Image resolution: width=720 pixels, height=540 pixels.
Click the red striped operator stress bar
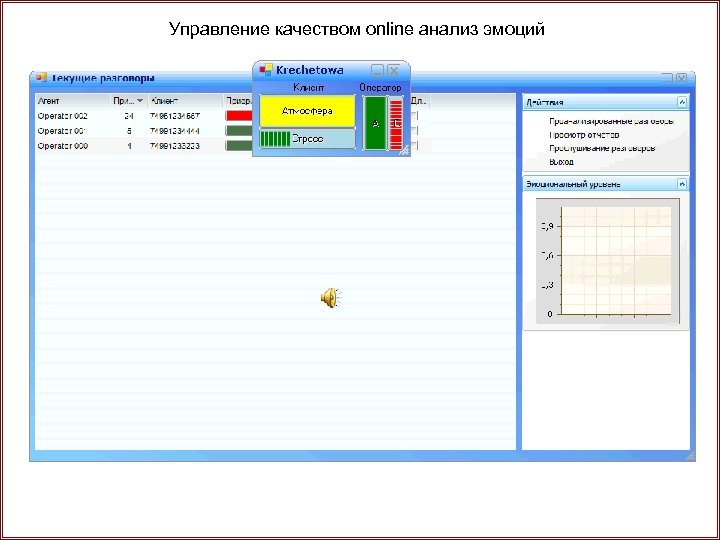click(396, 123)
